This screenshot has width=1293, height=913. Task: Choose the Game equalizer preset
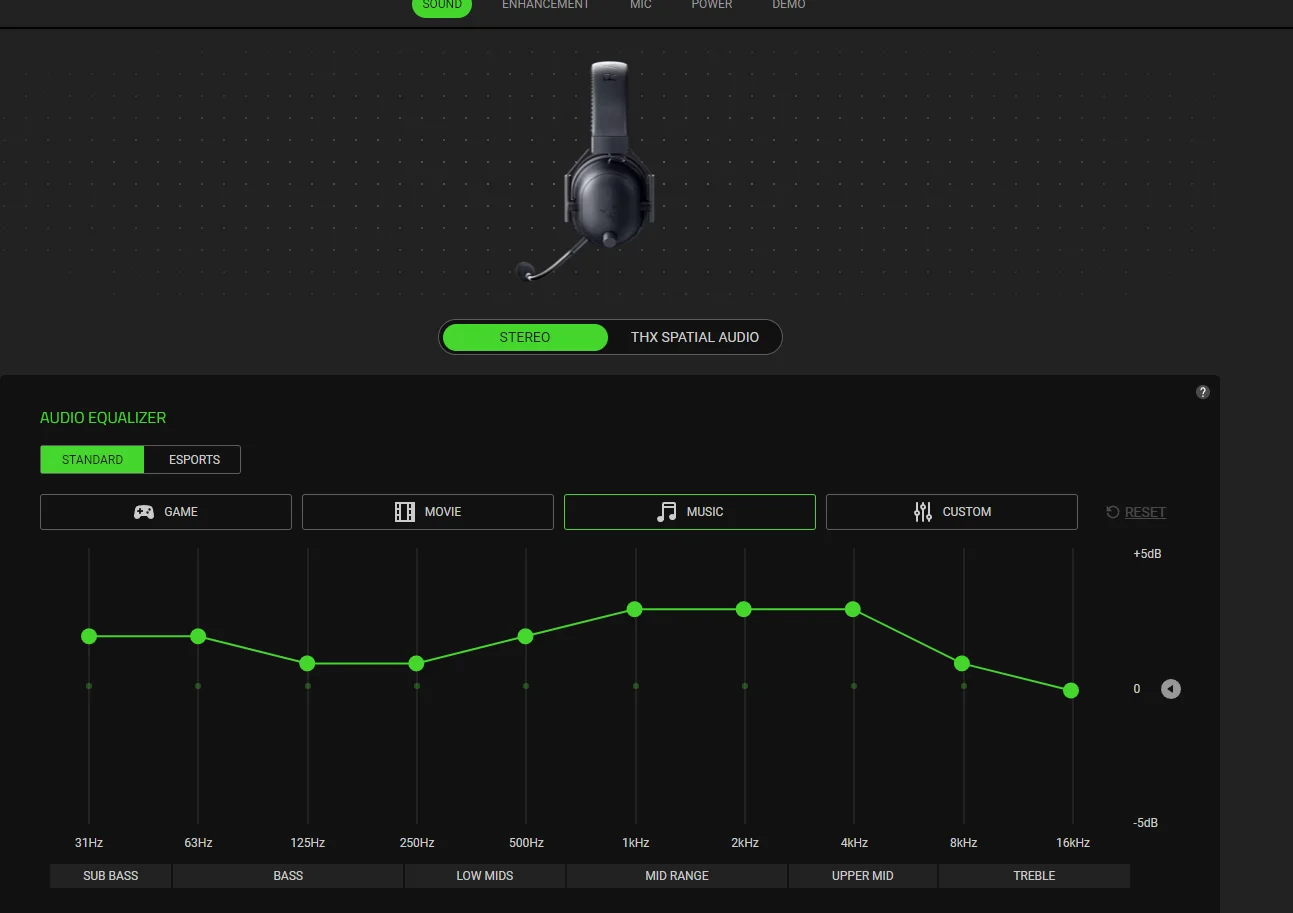point(166,512)
